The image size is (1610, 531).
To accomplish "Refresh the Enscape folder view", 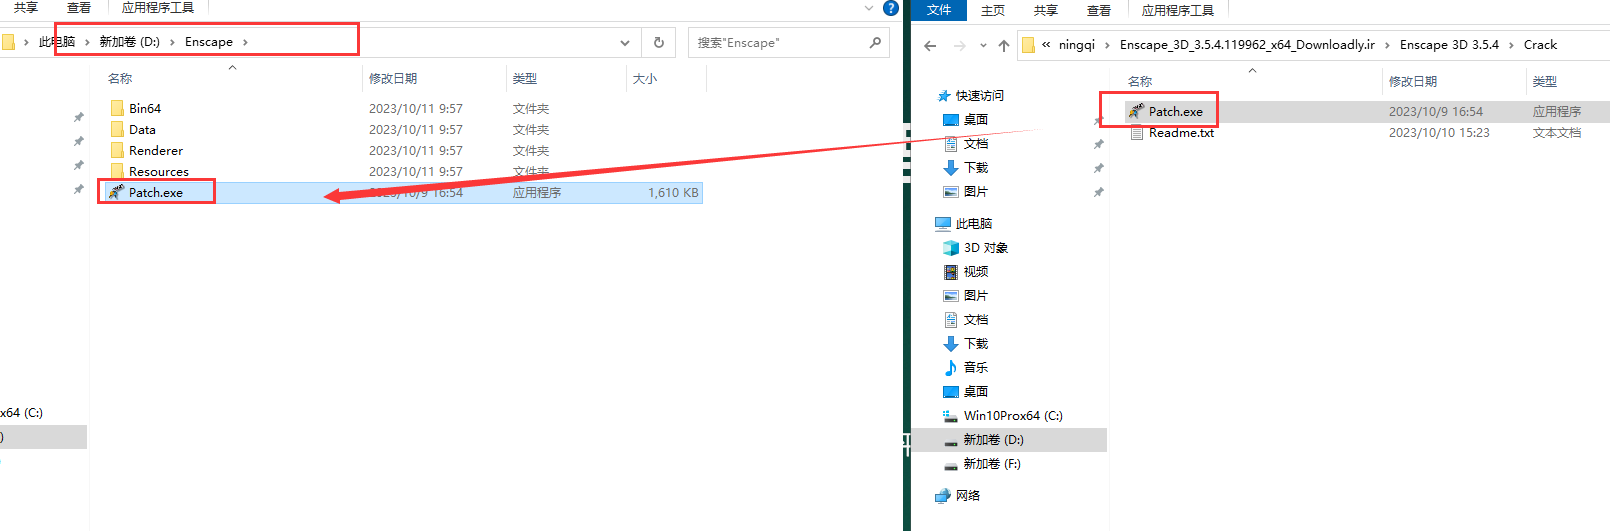I will [658, 42].
